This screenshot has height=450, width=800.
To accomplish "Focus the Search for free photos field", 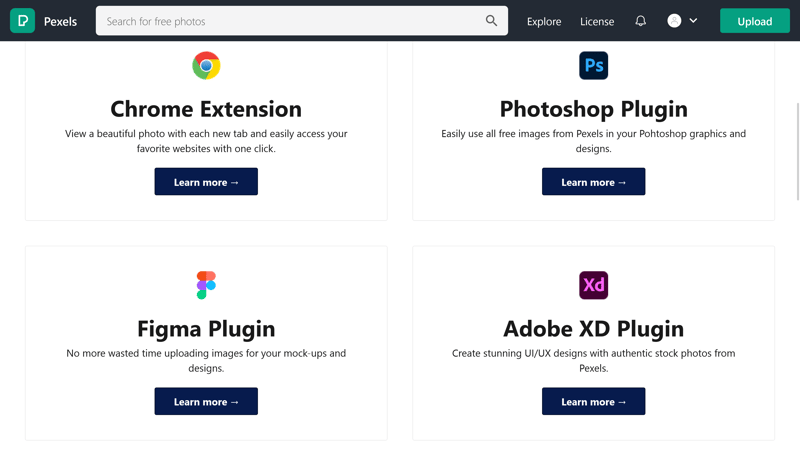I will [x=290, y=21].
